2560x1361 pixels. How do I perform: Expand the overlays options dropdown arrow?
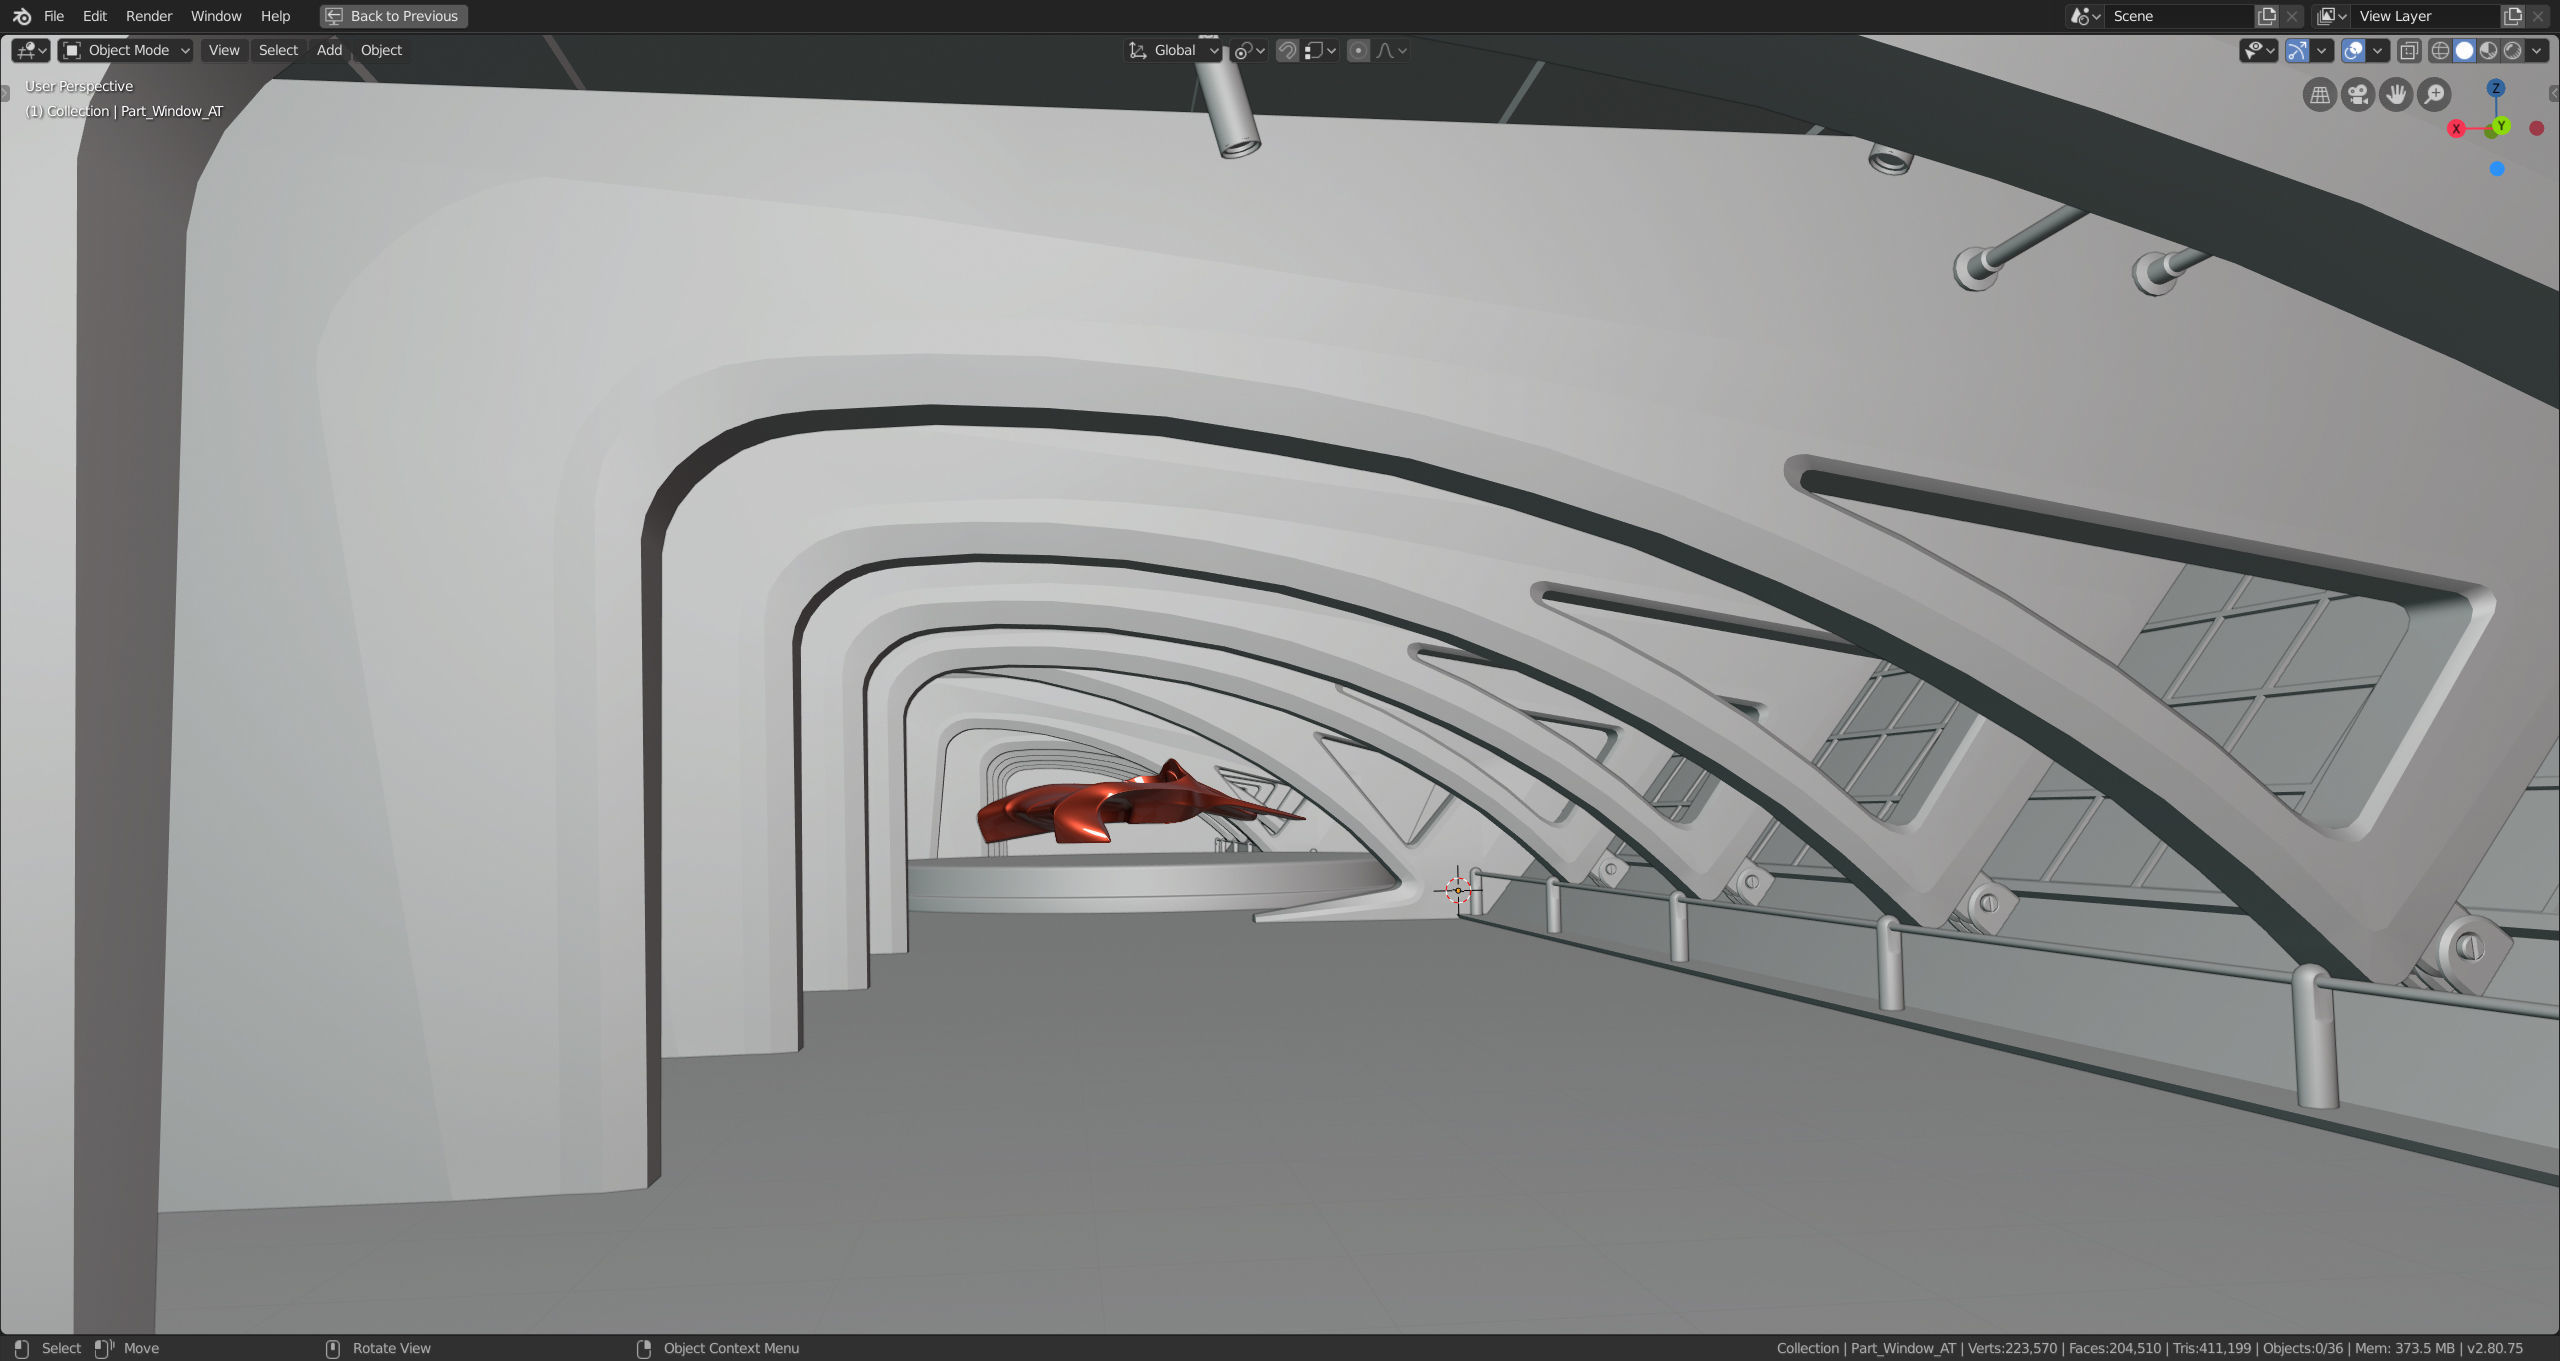coord(2378,50)
